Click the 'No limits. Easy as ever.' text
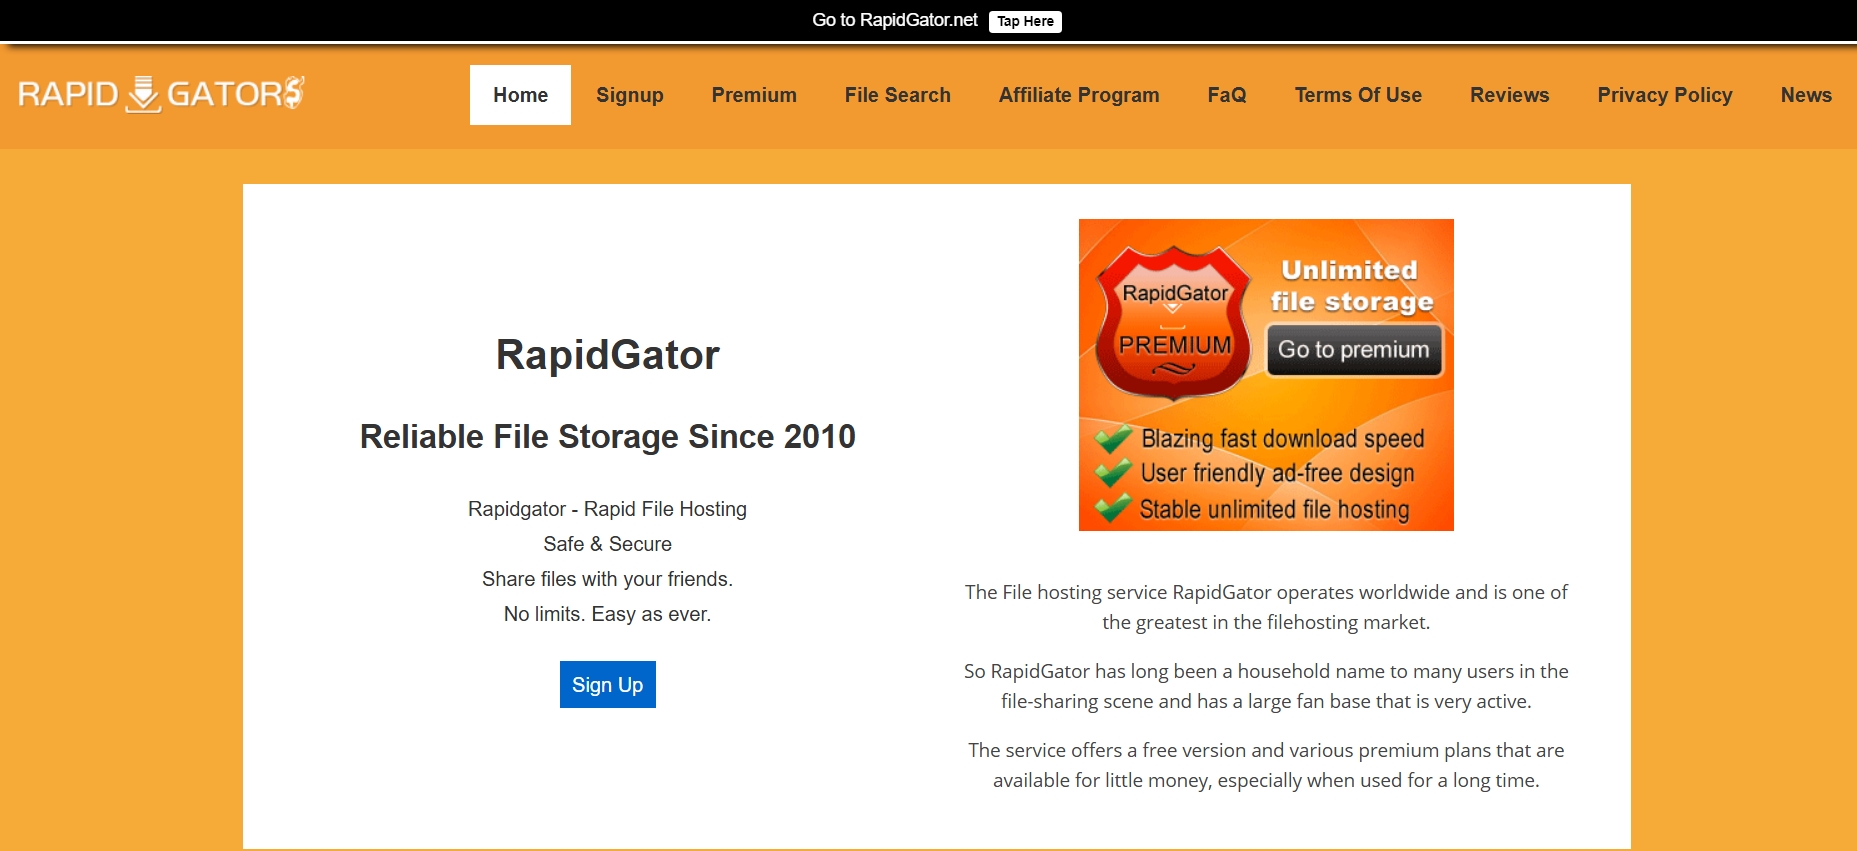 click(608, 614)
